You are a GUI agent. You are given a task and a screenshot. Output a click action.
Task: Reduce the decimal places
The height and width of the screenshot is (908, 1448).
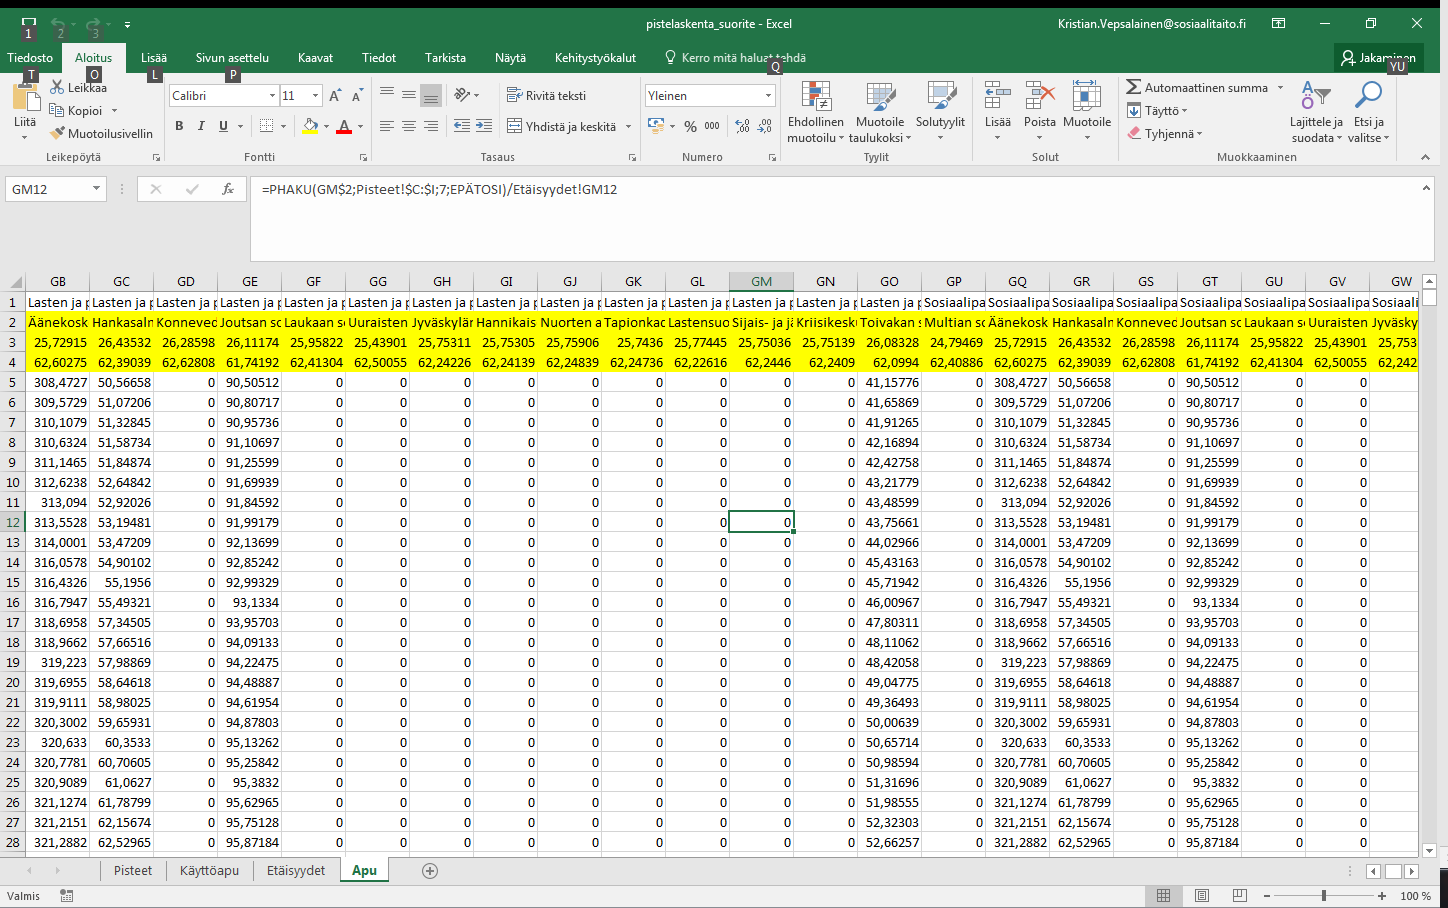click(x=765, y=126)
